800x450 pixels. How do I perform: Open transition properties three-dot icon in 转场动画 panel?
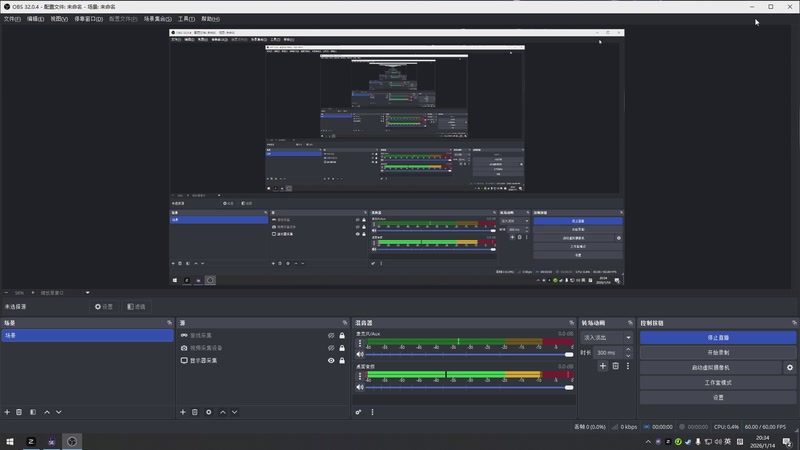pos(628,366)
